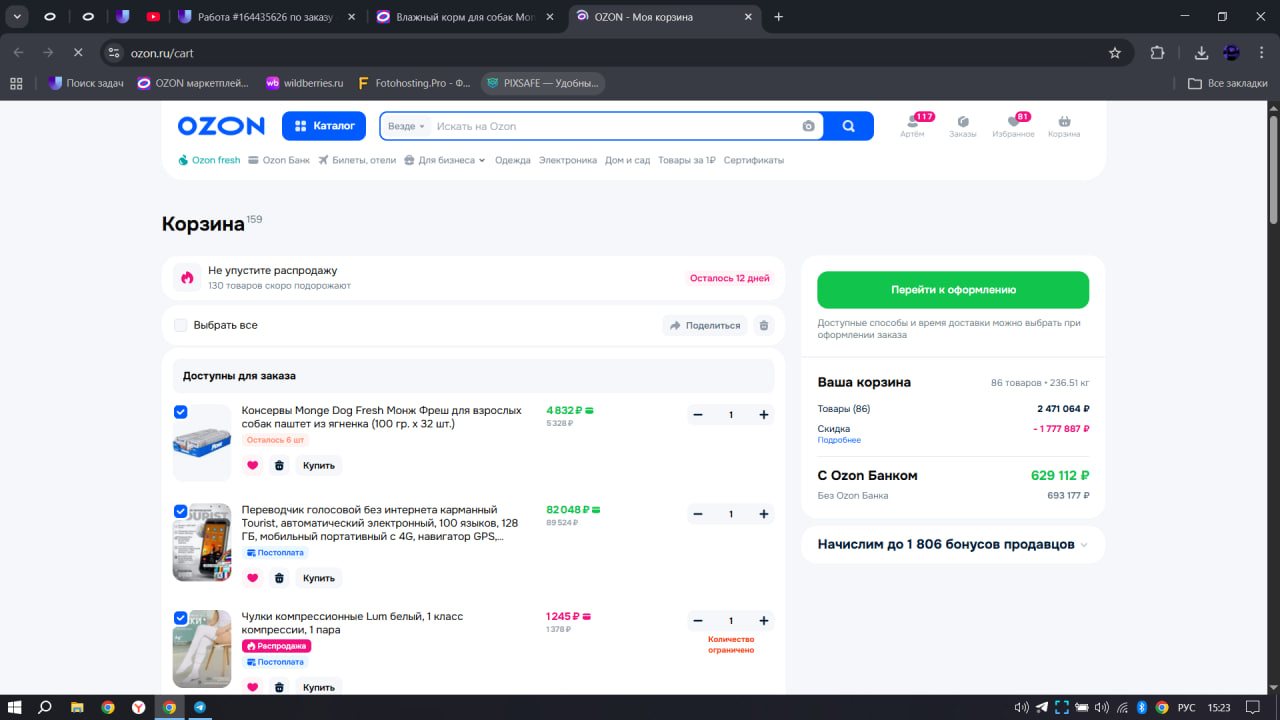
Task: Expand Начислим до 1 806 бонусов продавцов
Action: (x=953, y=545)
